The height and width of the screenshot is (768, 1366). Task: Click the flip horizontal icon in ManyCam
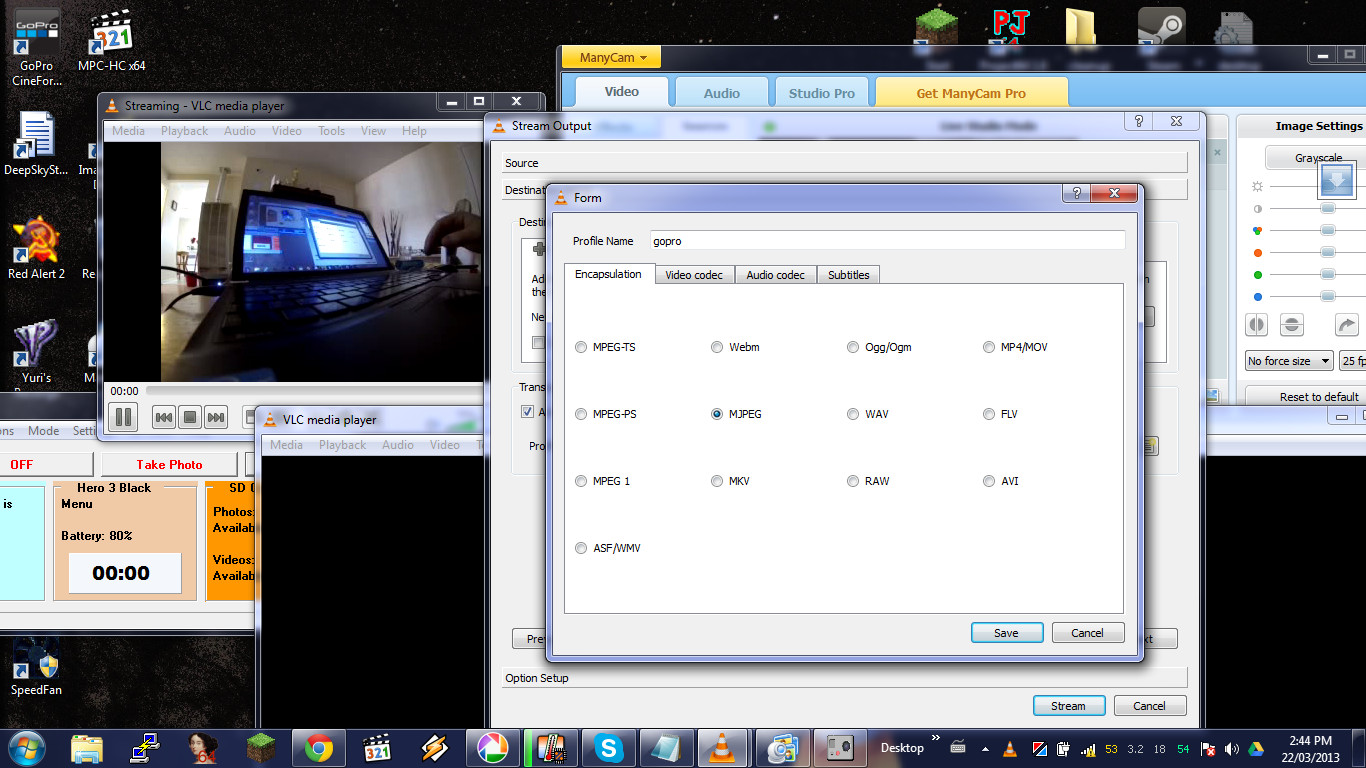pos(1257,325)
